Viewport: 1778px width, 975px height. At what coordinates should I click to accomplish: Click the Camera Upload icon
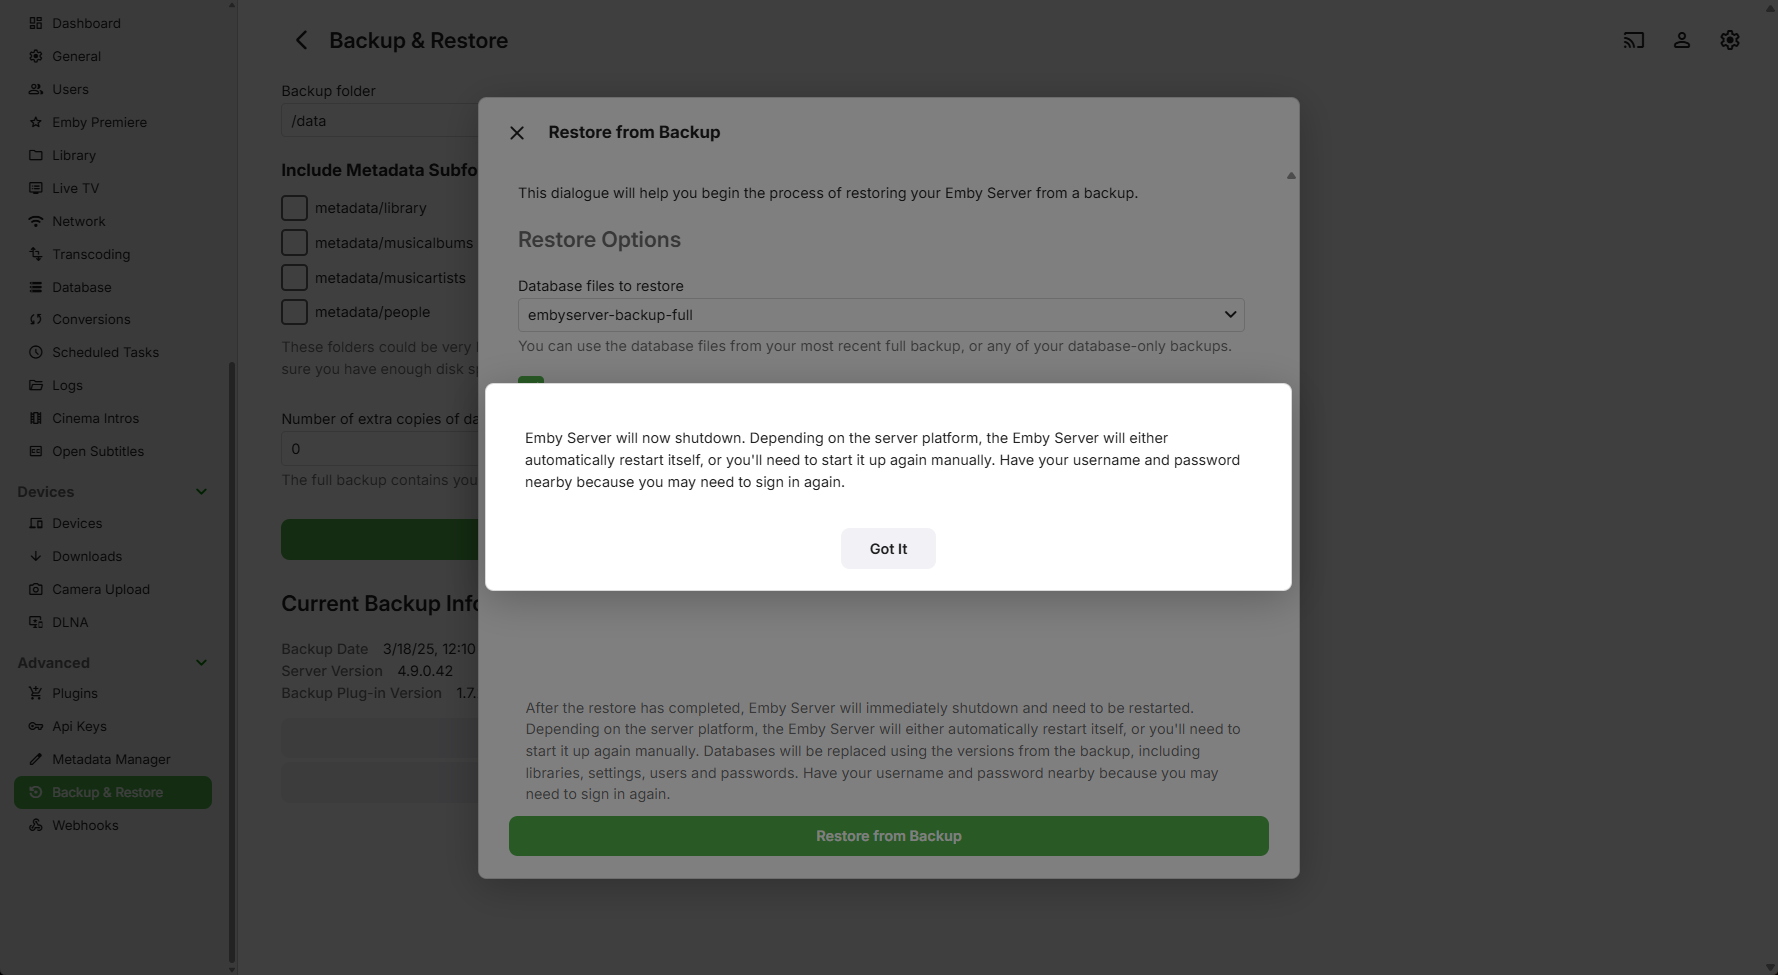click(36, 589)
